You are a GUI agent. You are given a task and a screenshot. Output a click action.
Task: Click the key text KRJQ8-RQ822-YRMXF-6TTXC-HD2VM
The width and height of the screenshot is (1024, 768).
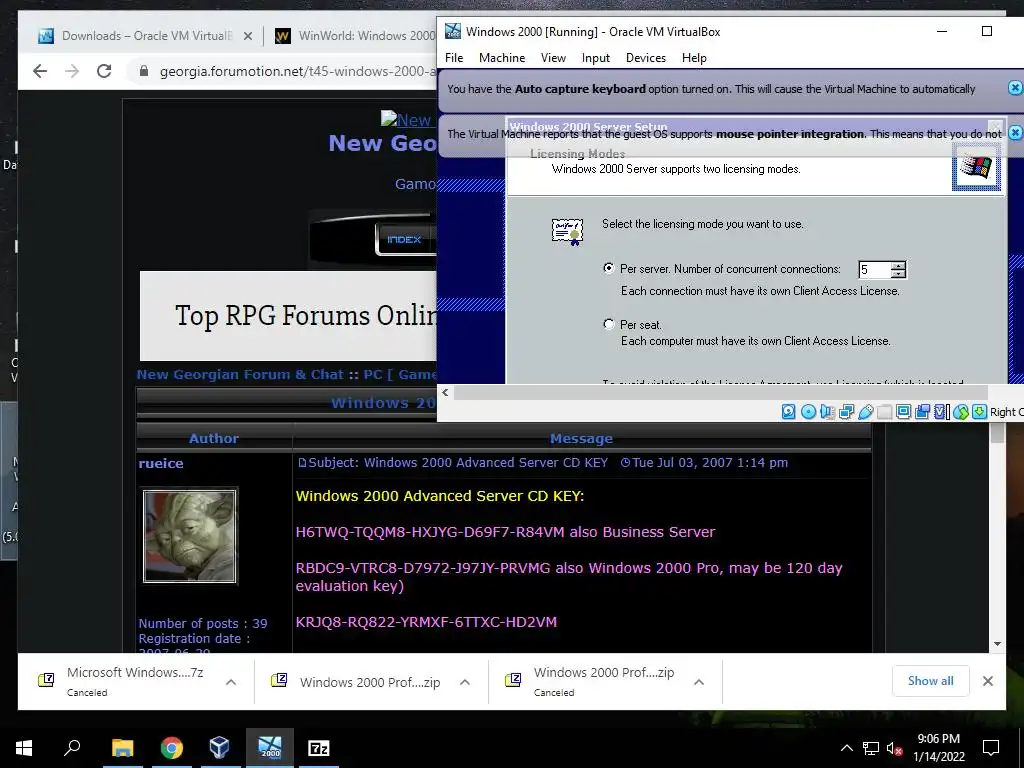426,622
